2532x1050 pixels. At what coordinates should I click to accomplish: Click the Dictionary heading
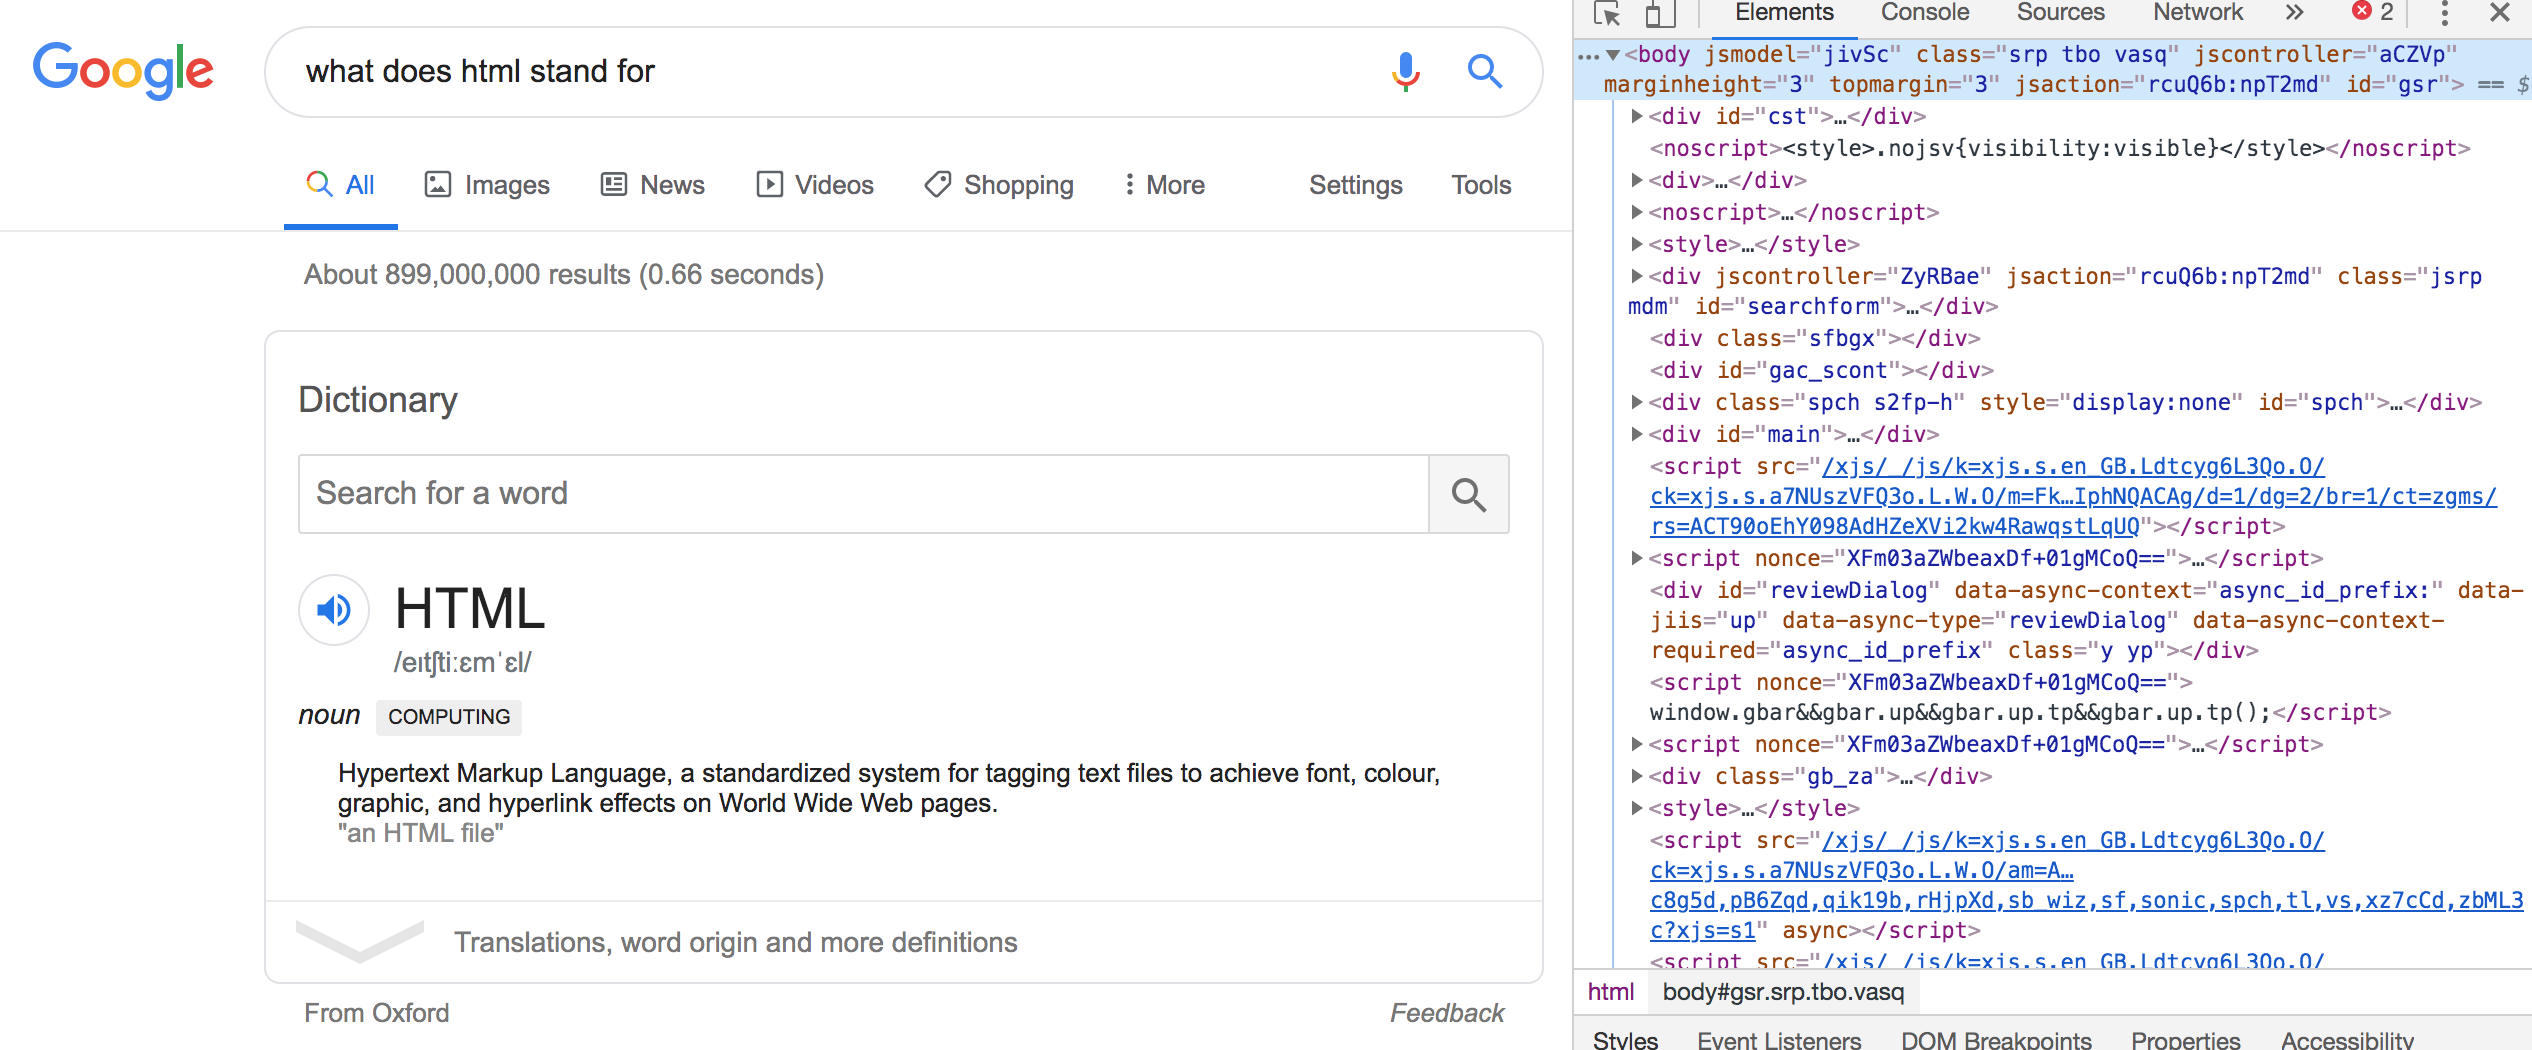click(x=378, y=400)
